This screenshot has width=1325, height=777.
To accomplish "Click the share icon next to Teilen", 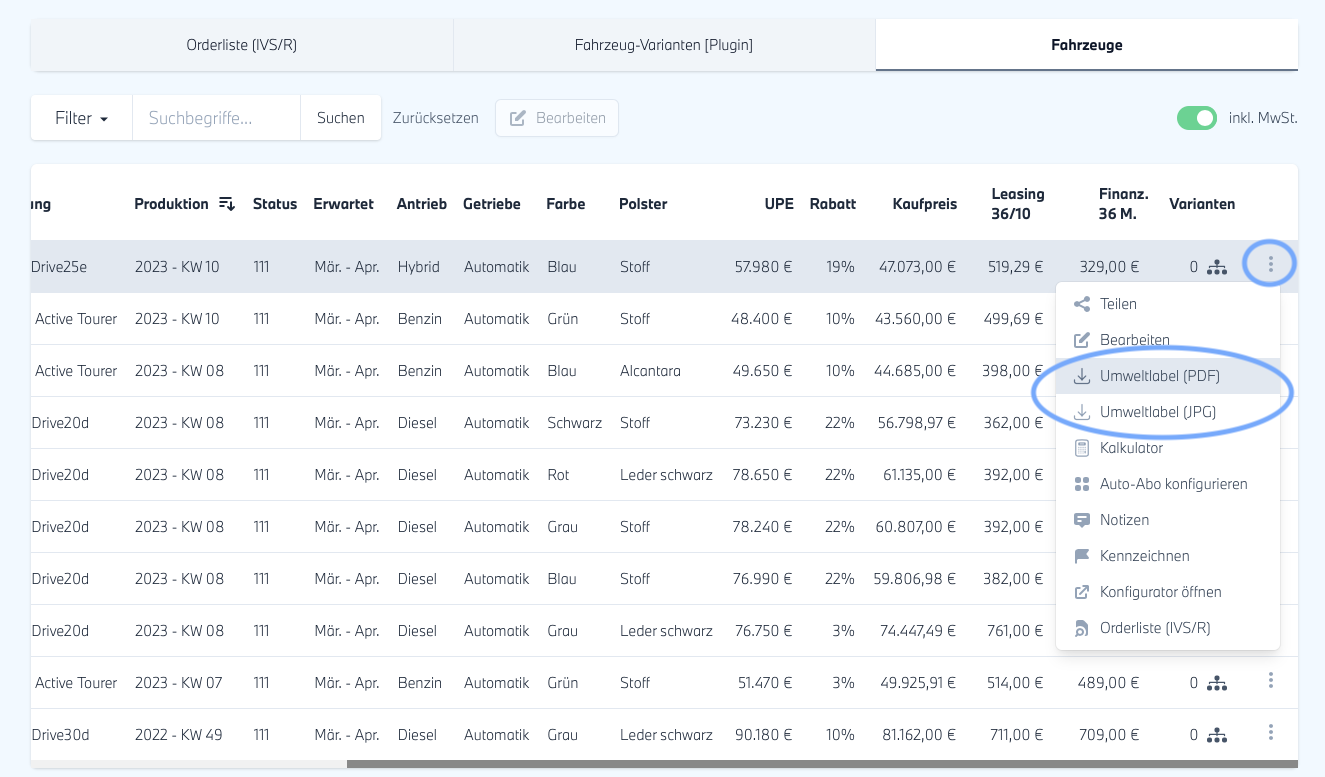I will point(1081,304).
